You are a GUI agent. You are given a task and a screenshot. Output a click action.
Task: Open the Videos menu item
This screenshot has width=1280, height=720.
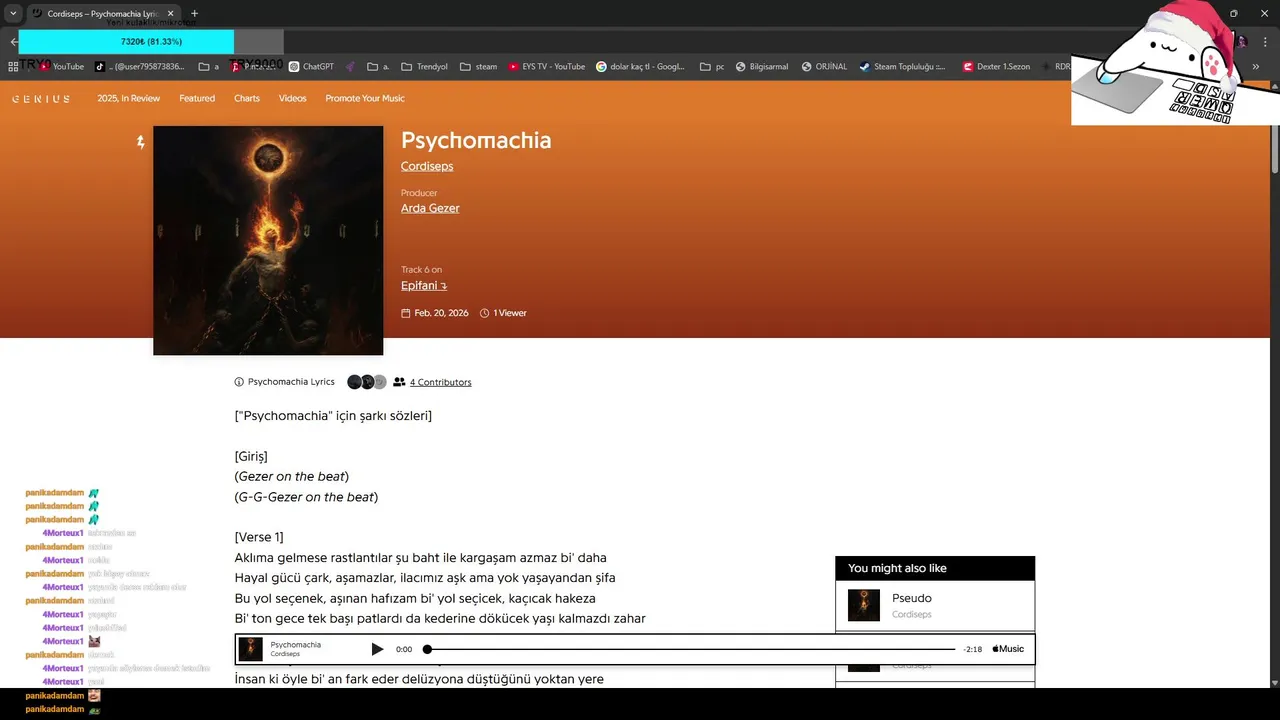[x=293, y=98]
